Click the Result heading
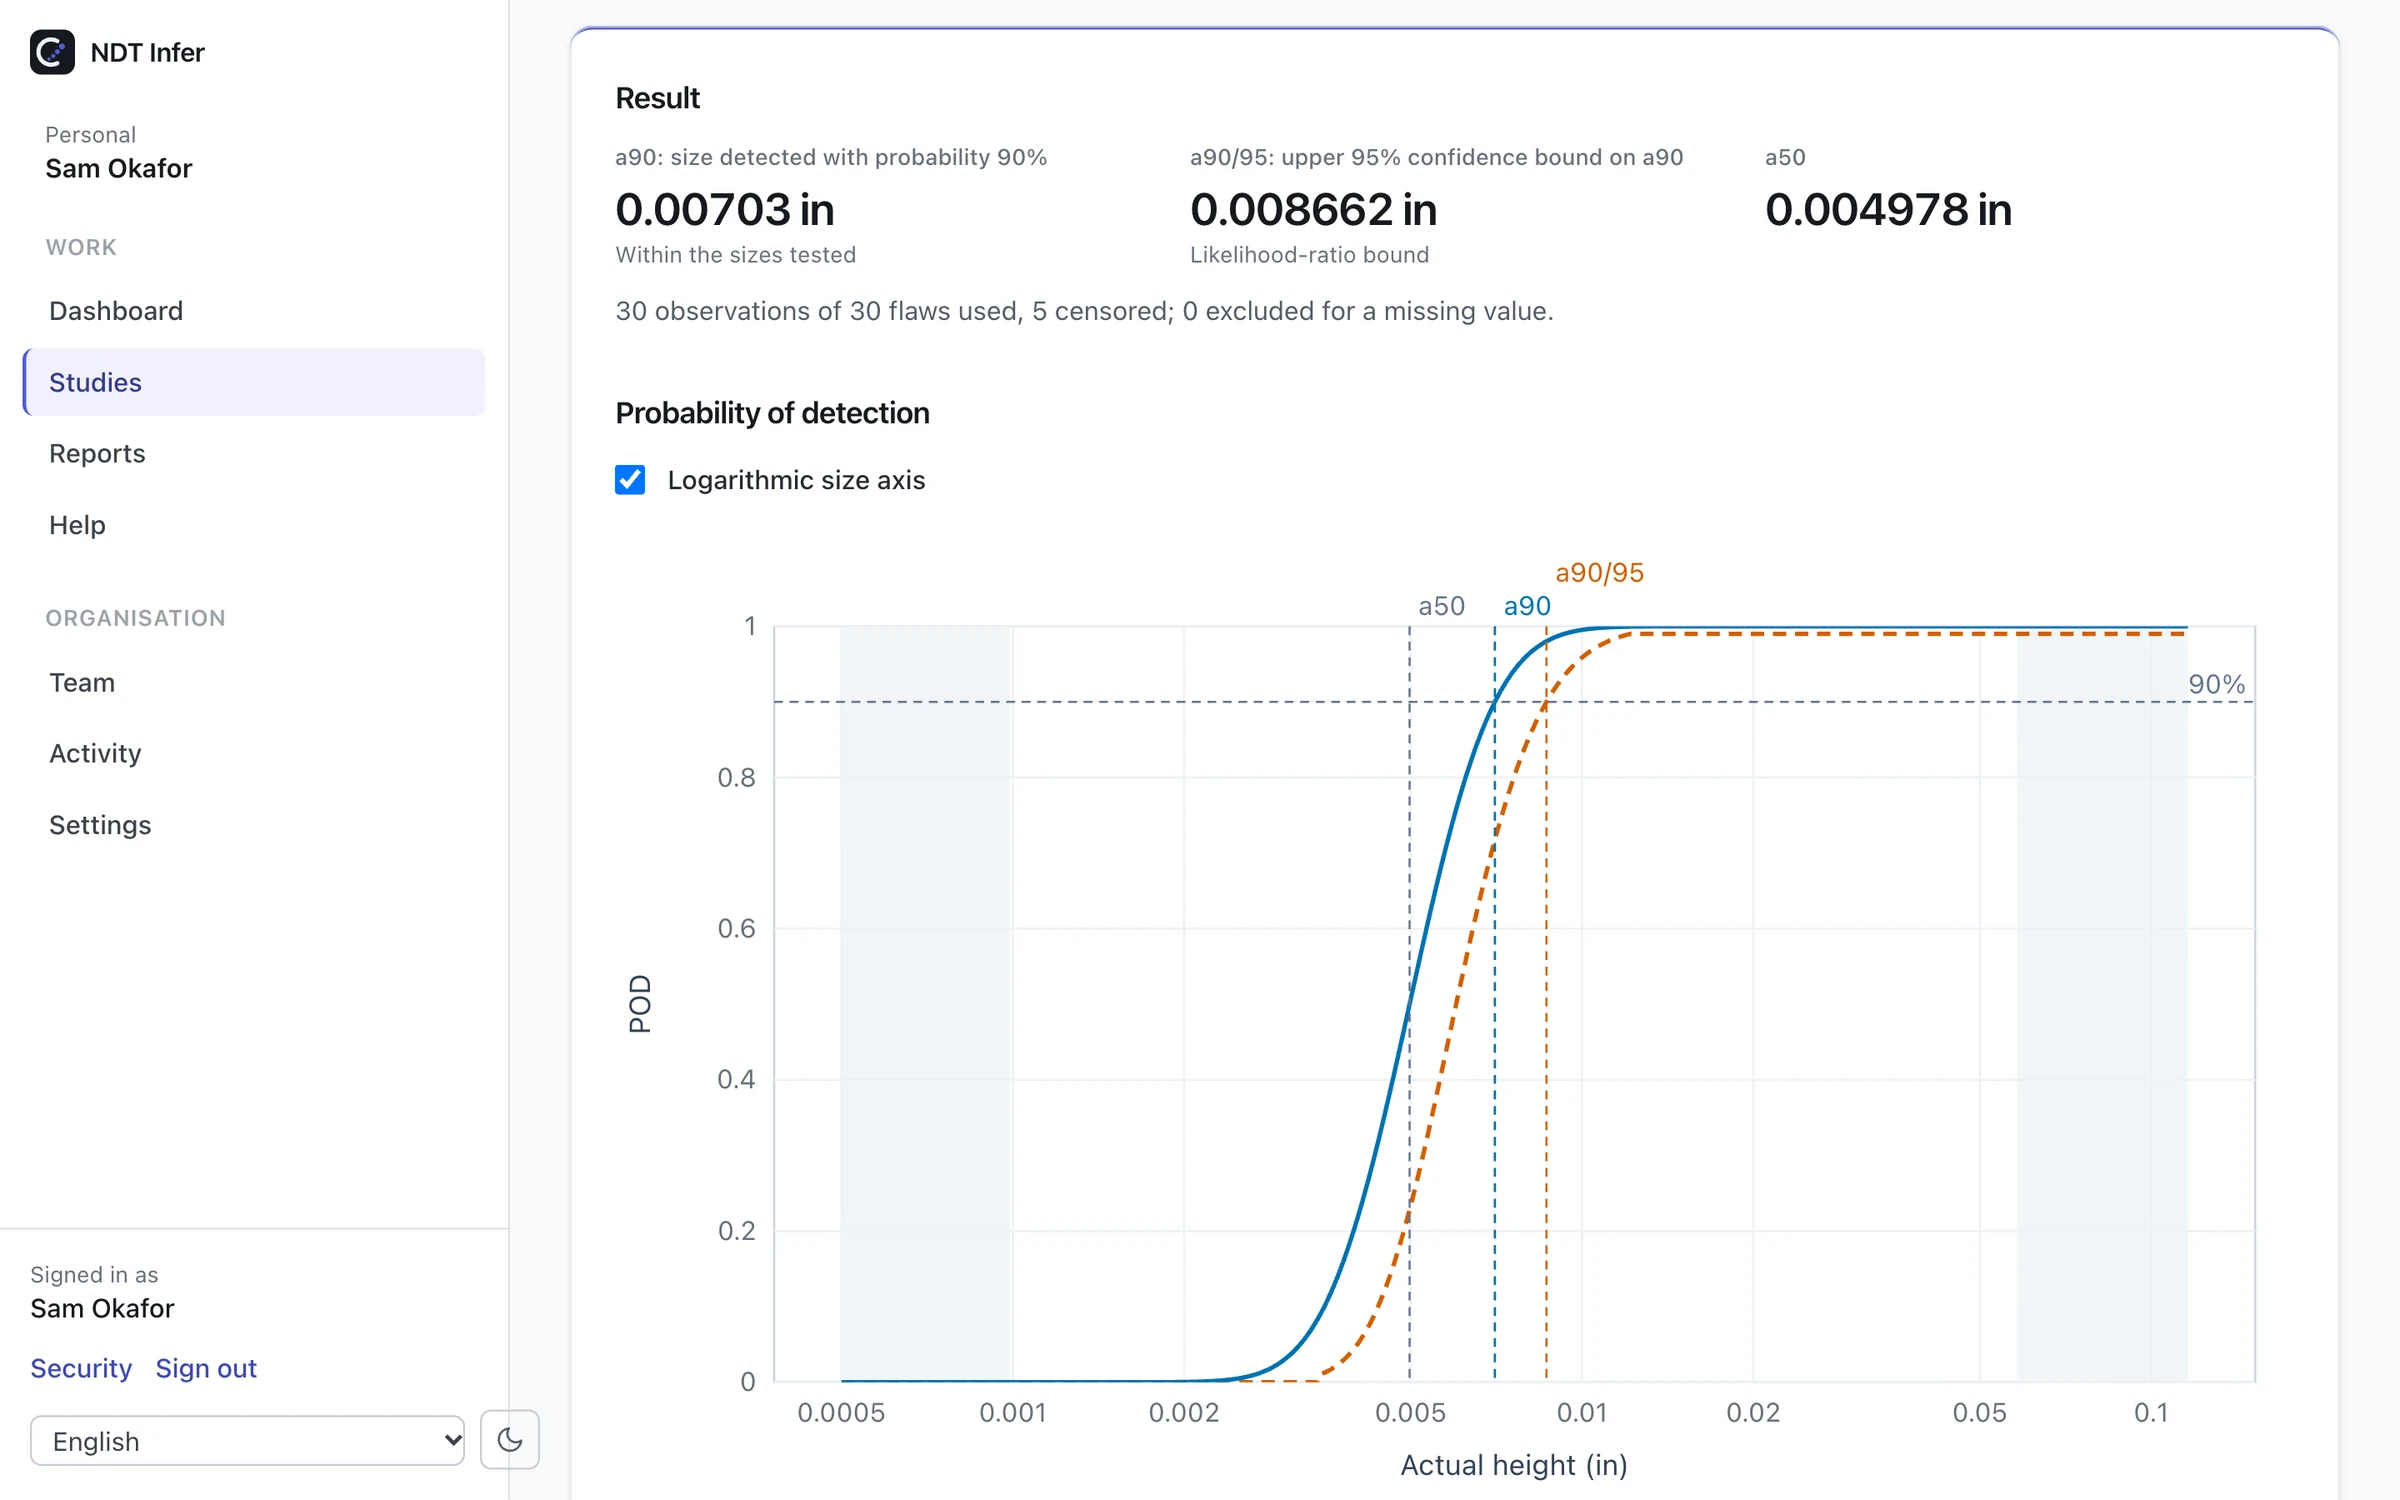 (x=657, y=98)
